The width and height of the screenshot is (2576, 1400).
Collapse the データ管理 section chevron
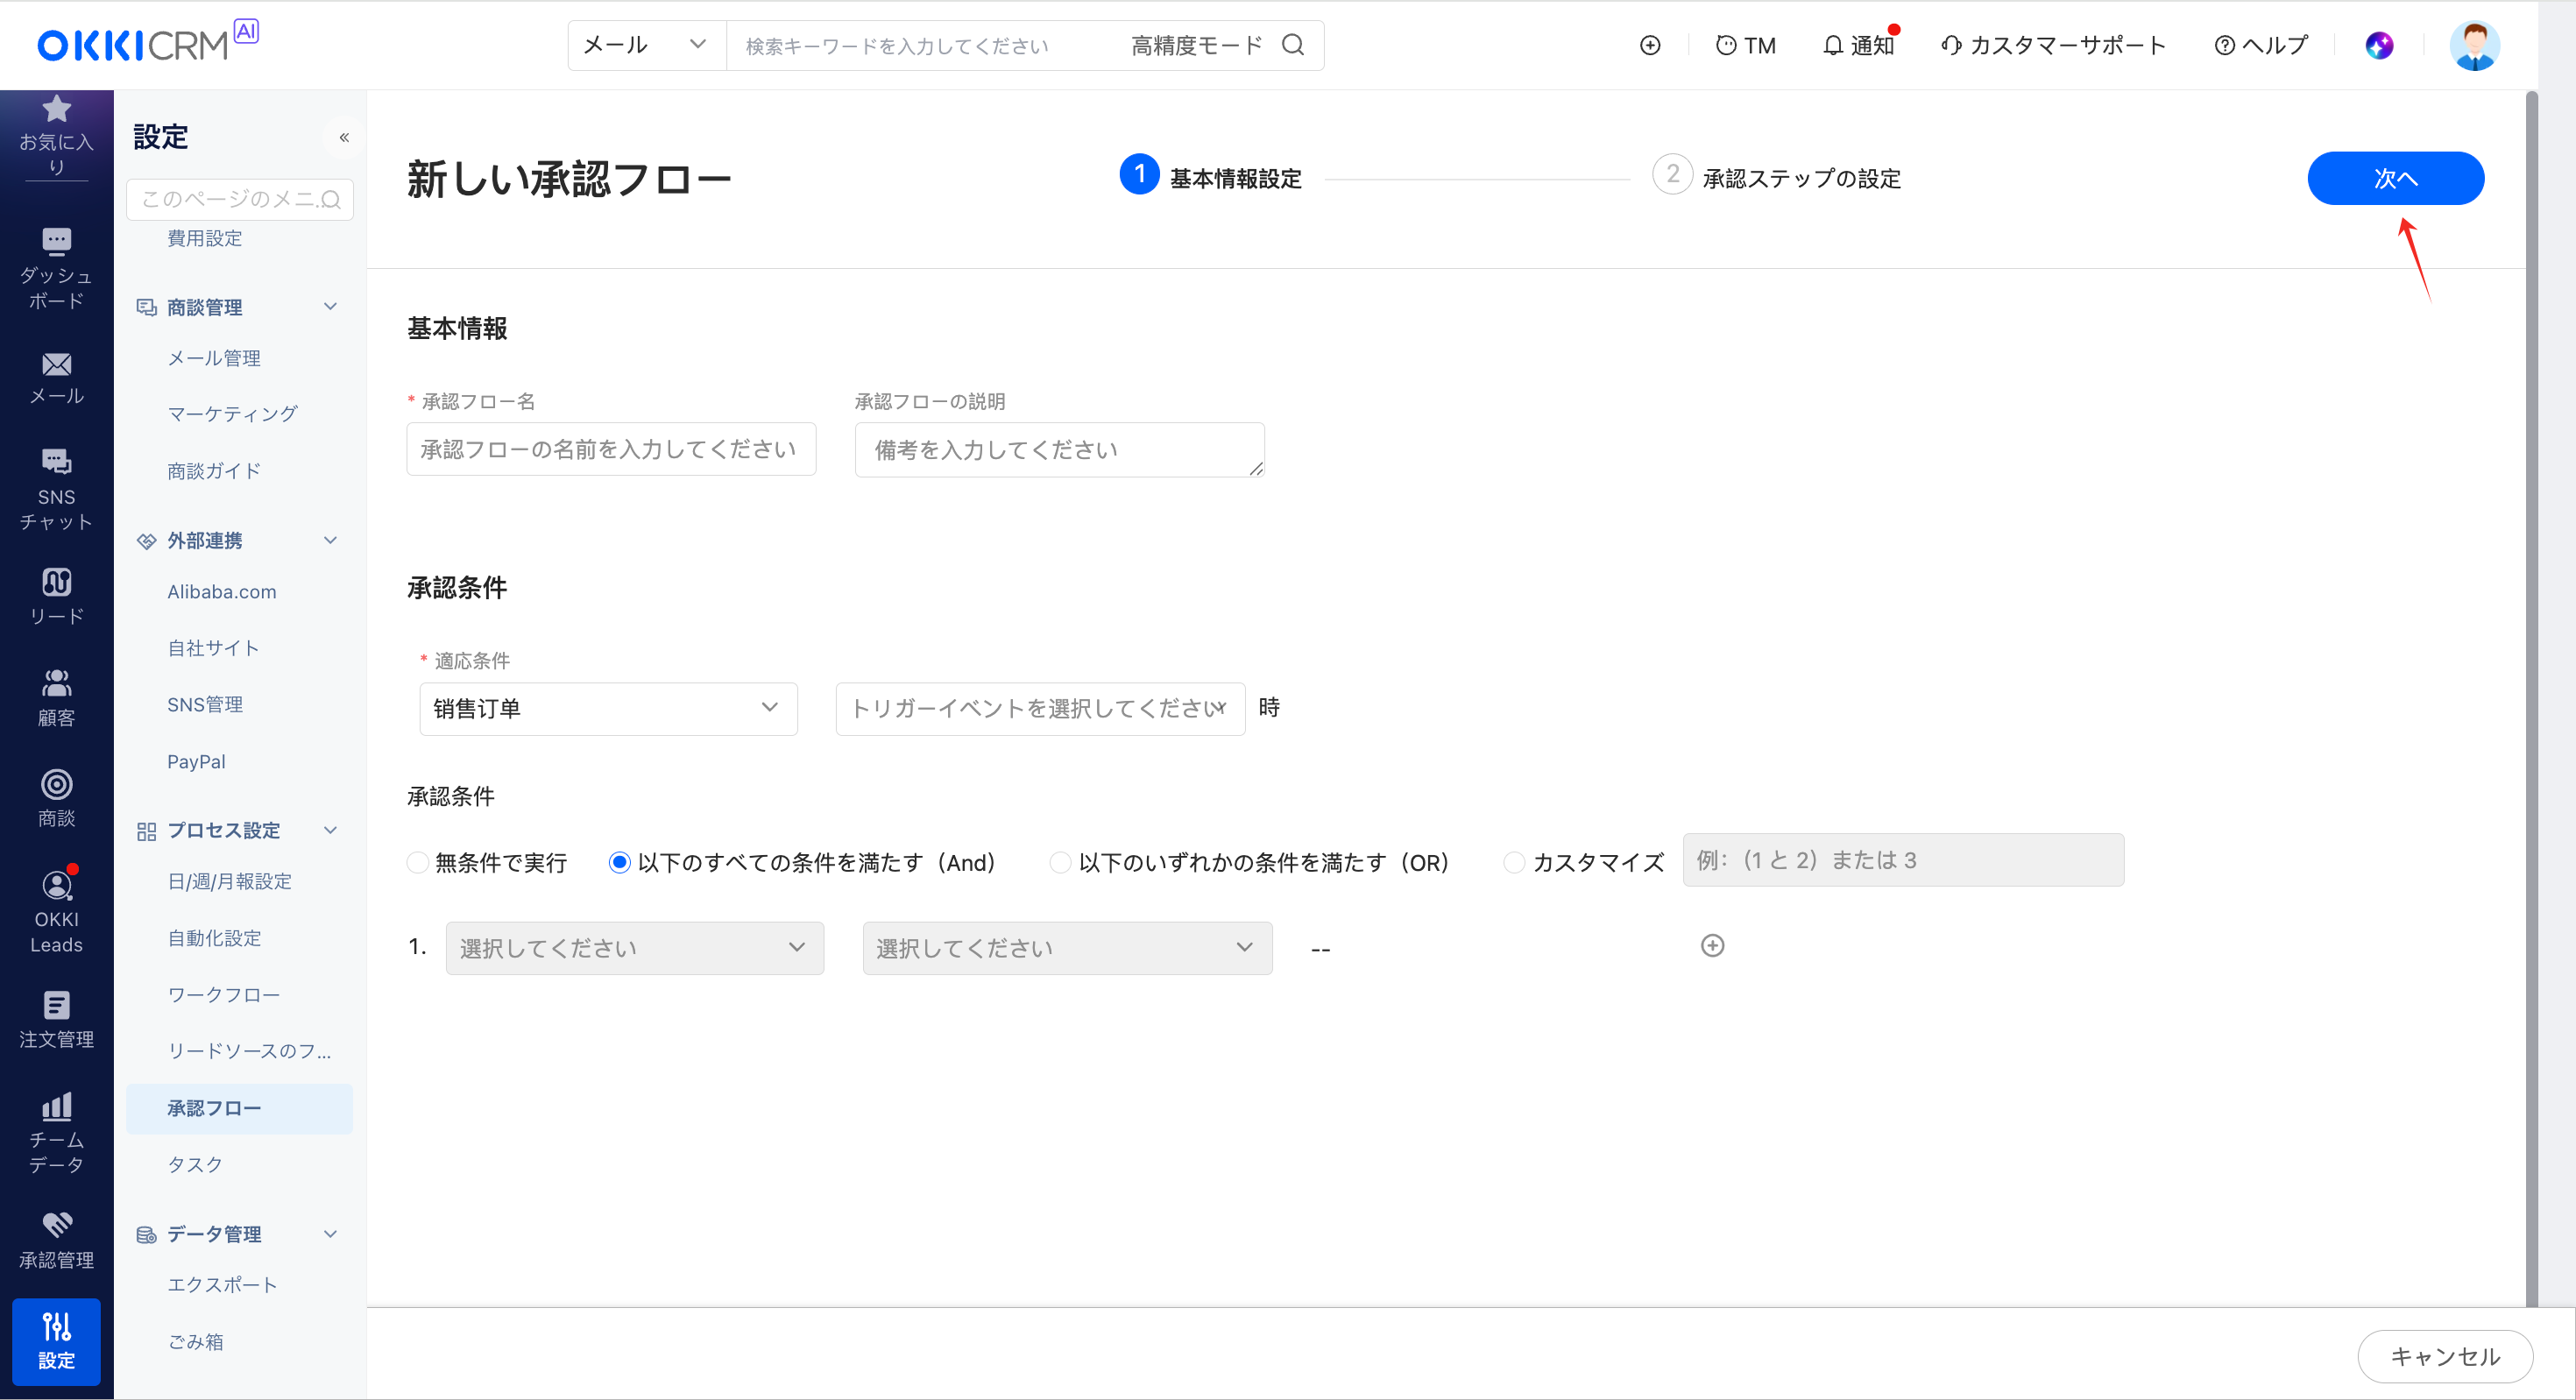coord(330,1235)
